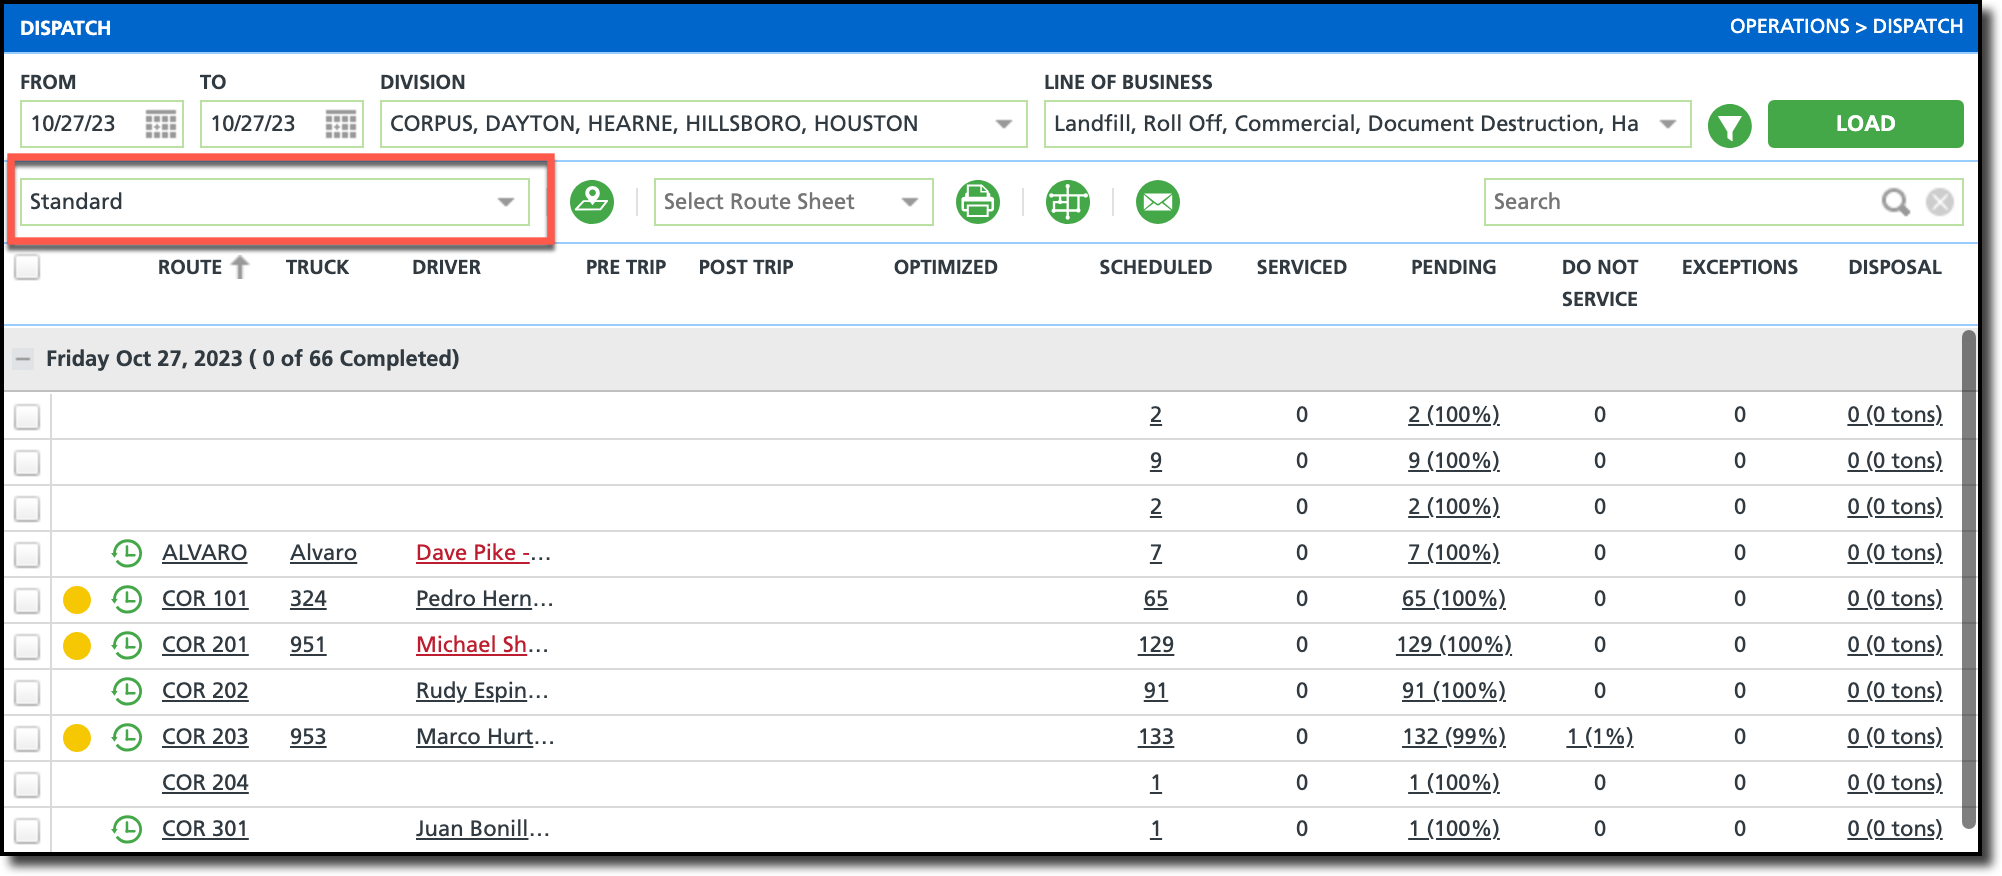Click the history clock icon for COR 301
Screen dimensions: 2002x876
(127, 829)
